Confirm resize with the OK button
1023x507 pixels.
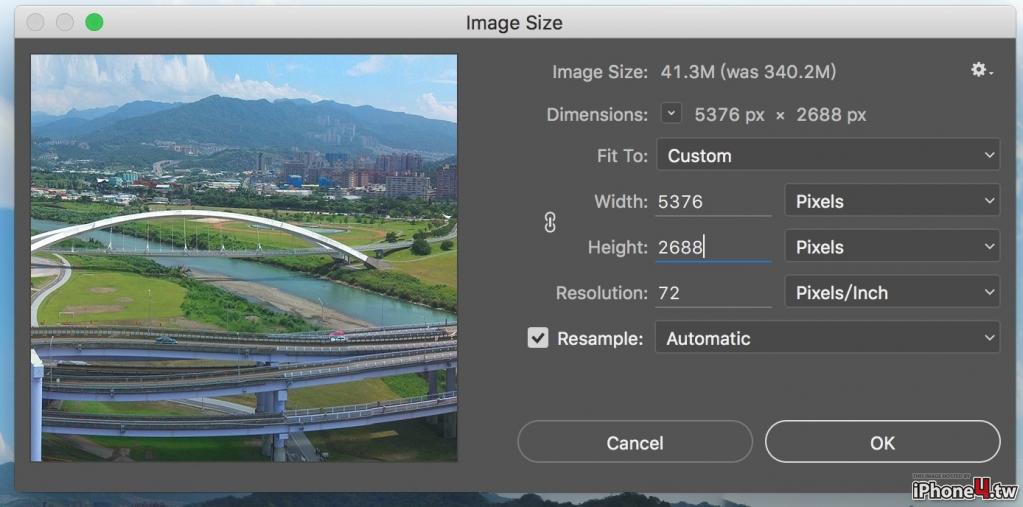click(882, 442)
